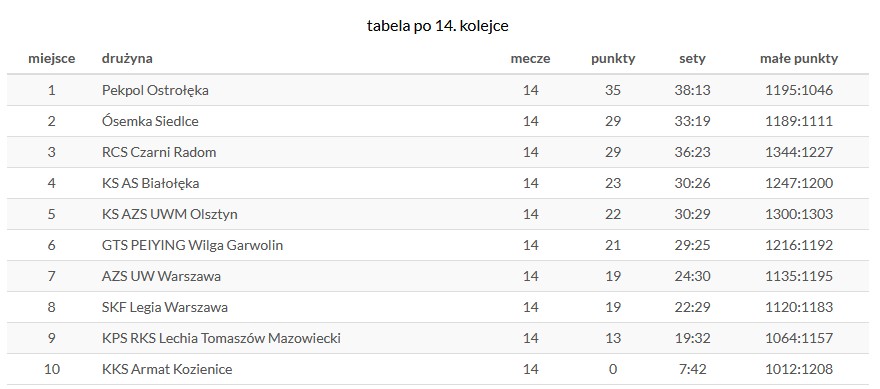Click the 'sety' column header
The height and width of the screenshot is (389, 880).
pos(692,58)
